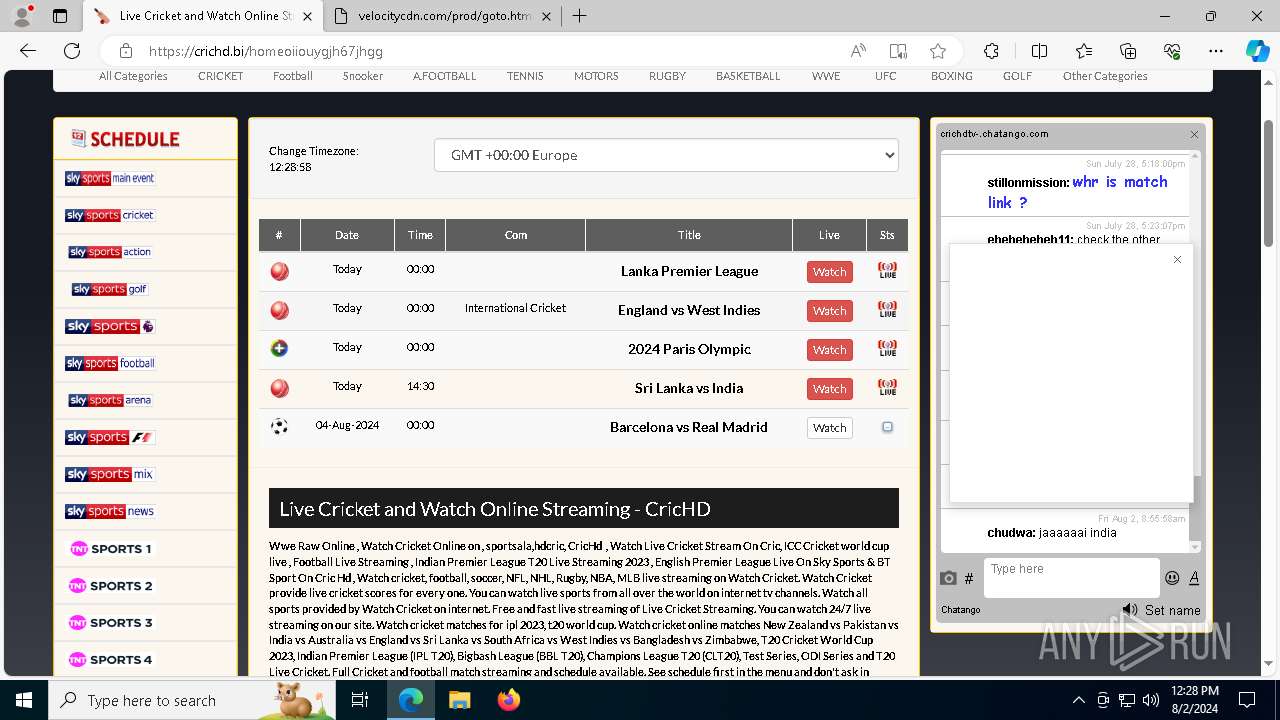Open File Explorer from taskbar
Screen dimensions: 1280x720
(x=459, y=700)
